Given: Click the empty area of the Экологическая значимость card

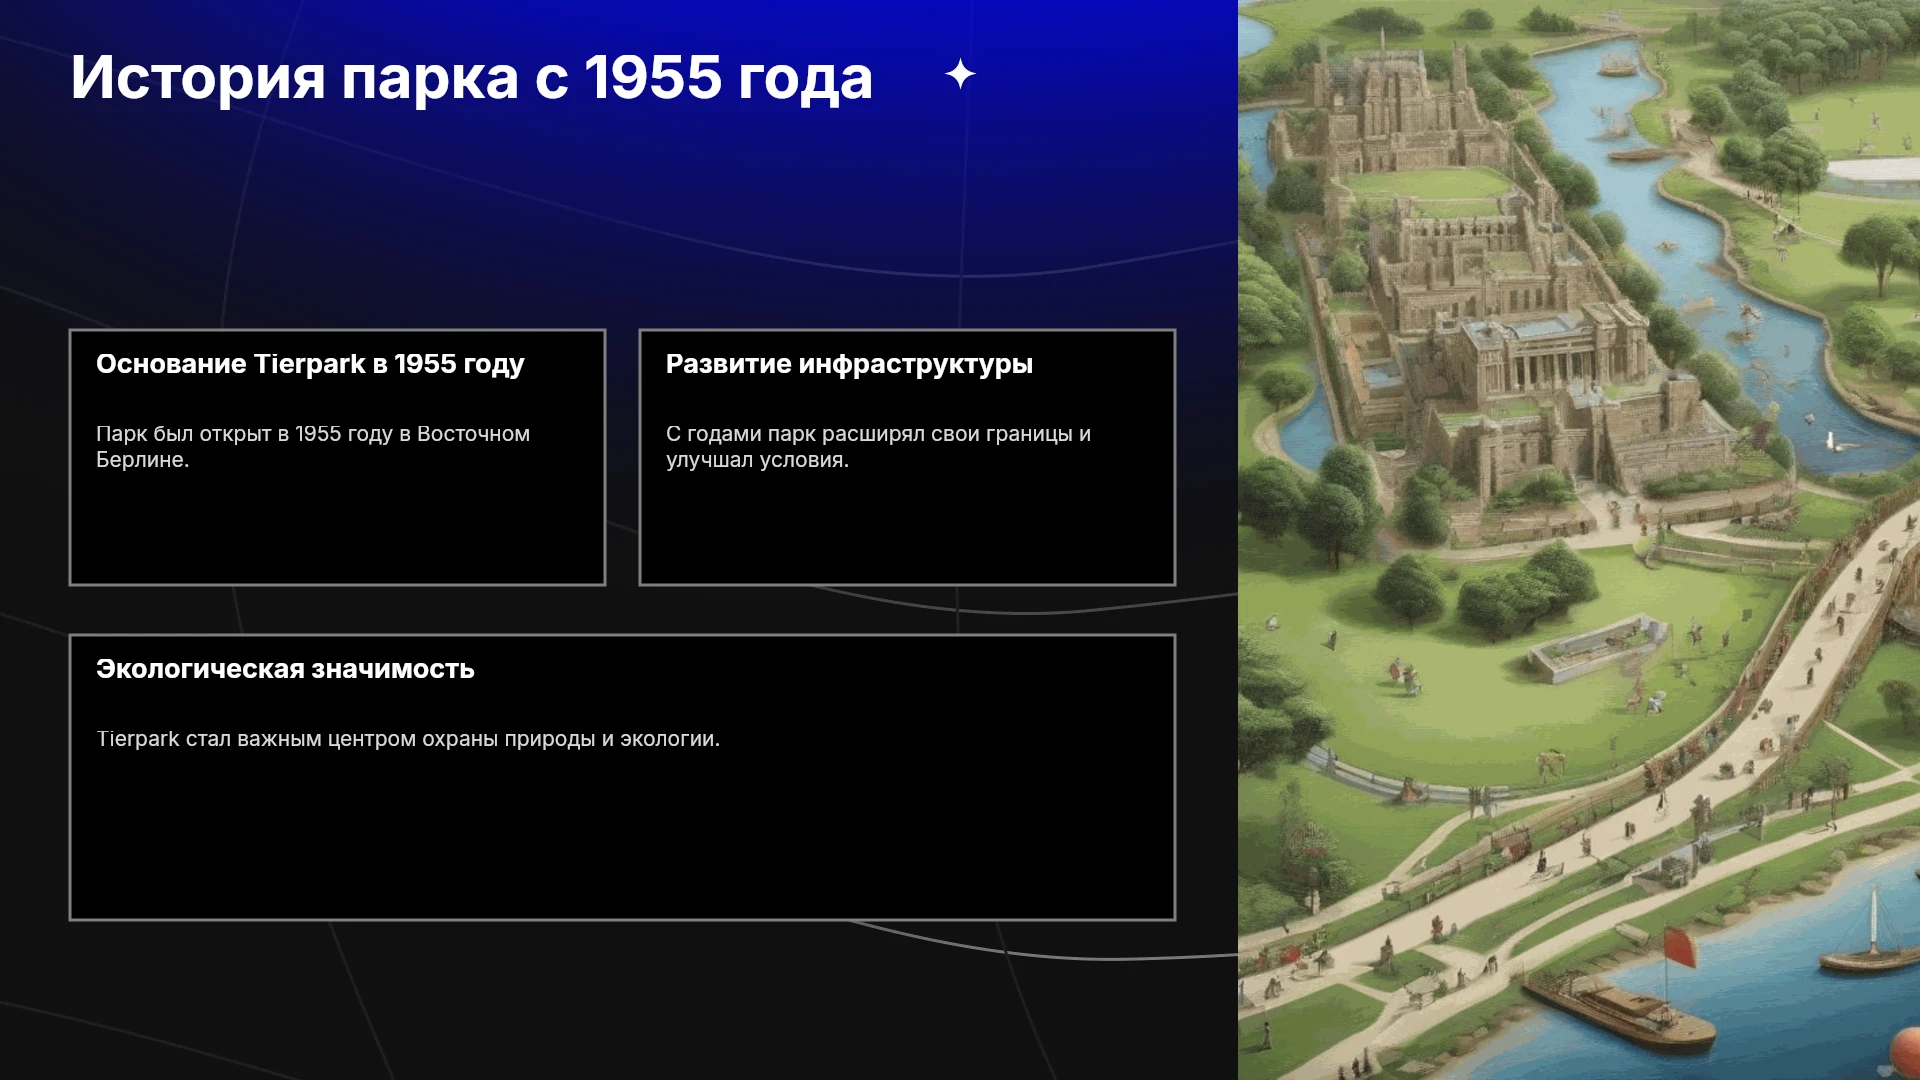Looking at the screenshot, I should point(622,840).
